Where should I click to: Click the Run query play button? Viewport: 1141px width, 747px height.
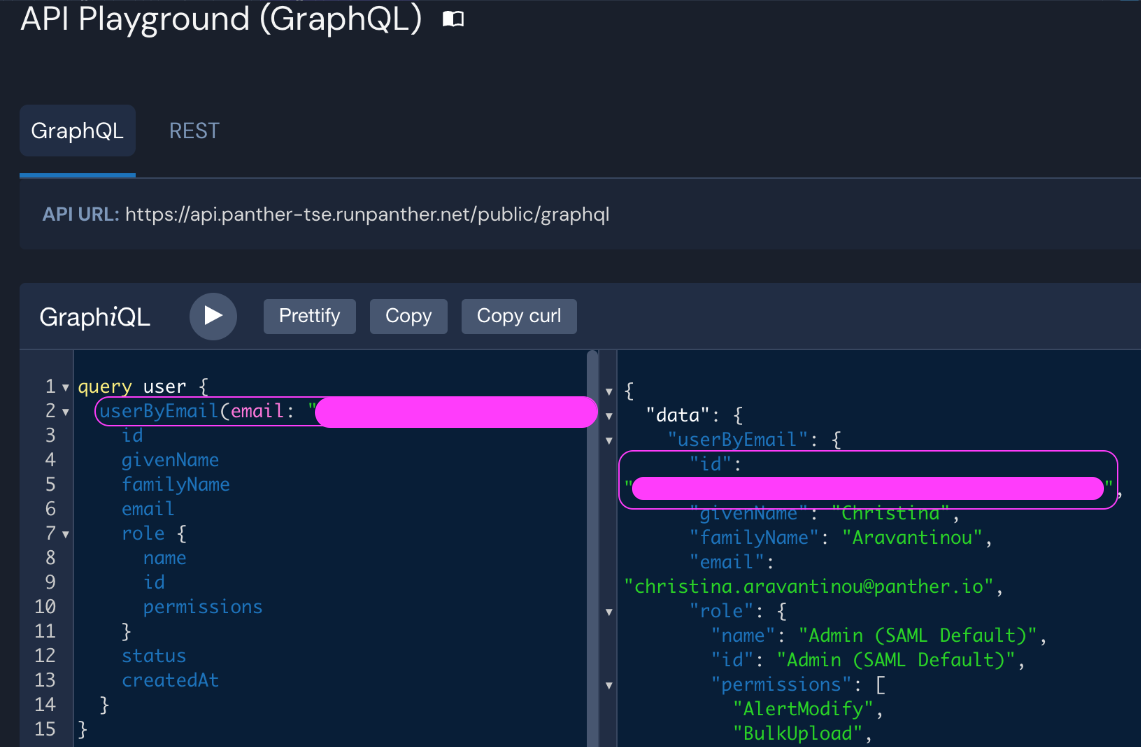pos(213,316)
